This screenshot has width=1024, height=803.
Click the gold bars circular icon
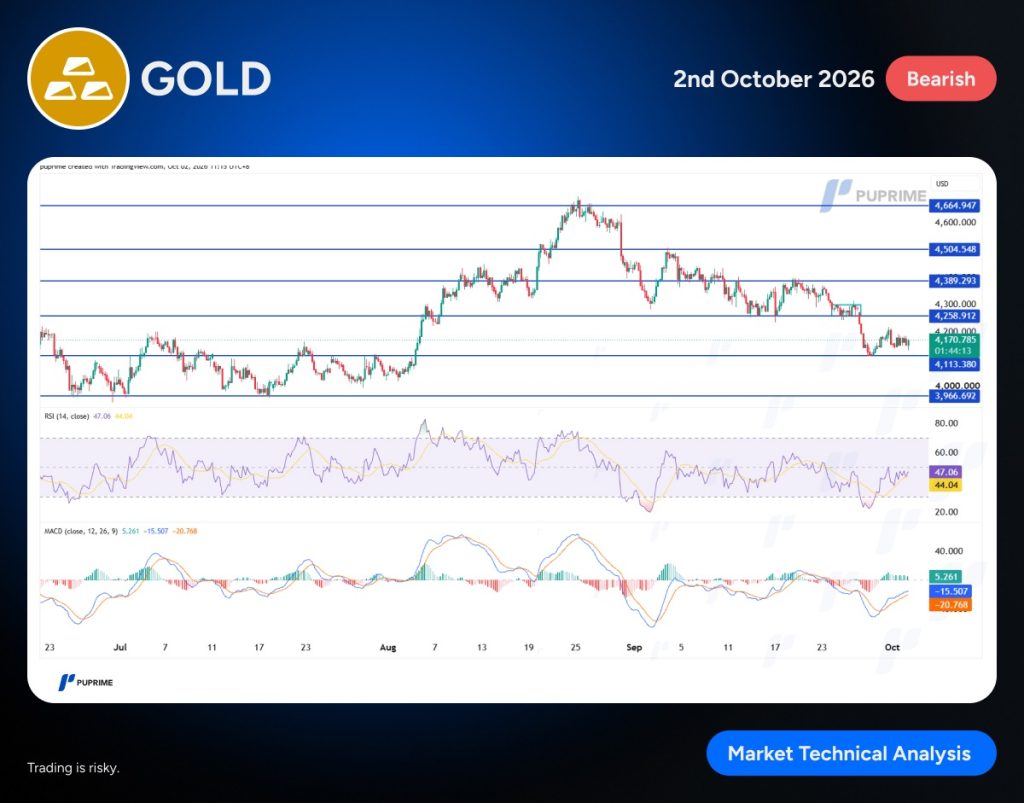click(x=78, y=78)
